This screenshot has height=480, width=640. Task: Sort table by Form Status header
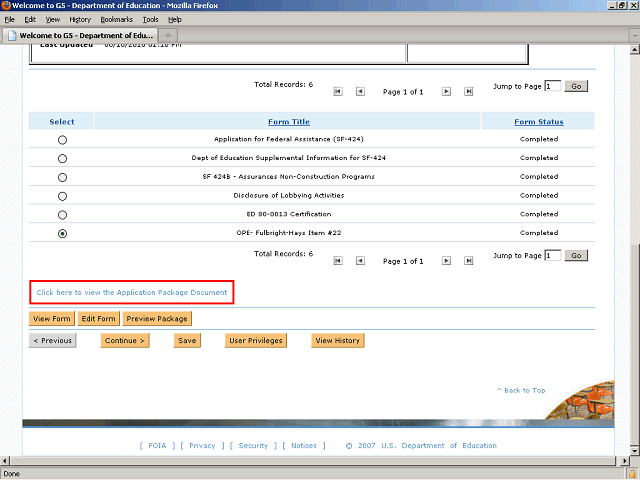[539, 122]
